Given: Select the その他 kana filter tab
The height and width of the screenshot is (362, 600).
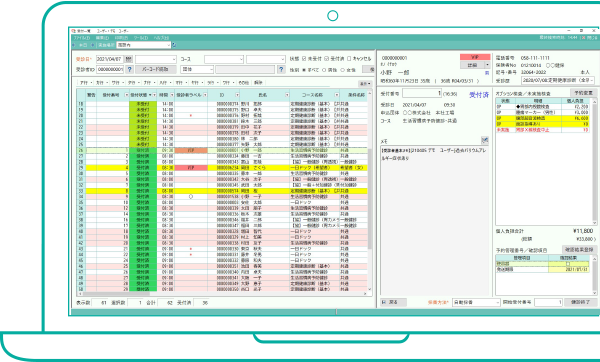Looking at the screenshot, I should coord(244,83).
